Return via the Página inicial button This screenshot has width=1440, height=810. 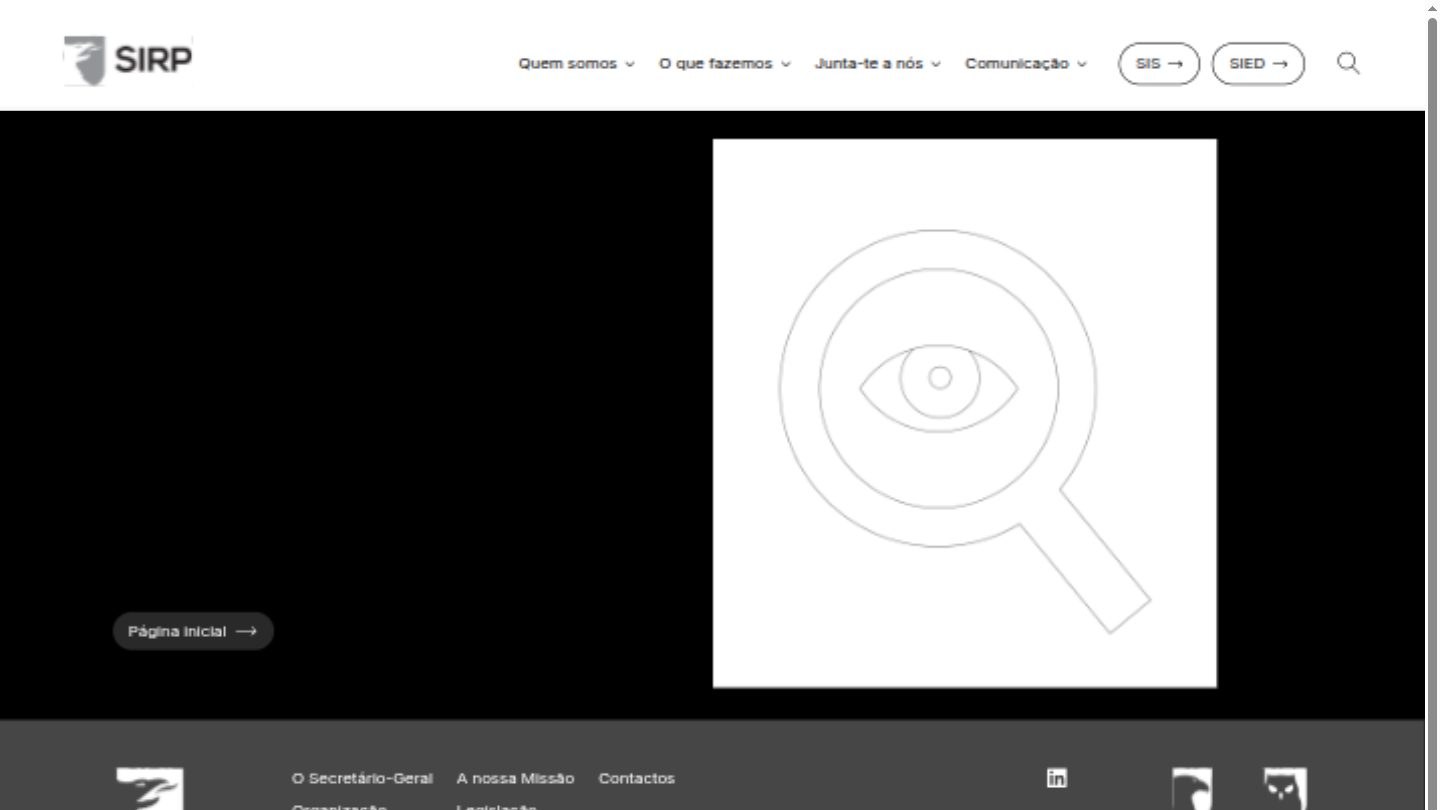[193, 631]
